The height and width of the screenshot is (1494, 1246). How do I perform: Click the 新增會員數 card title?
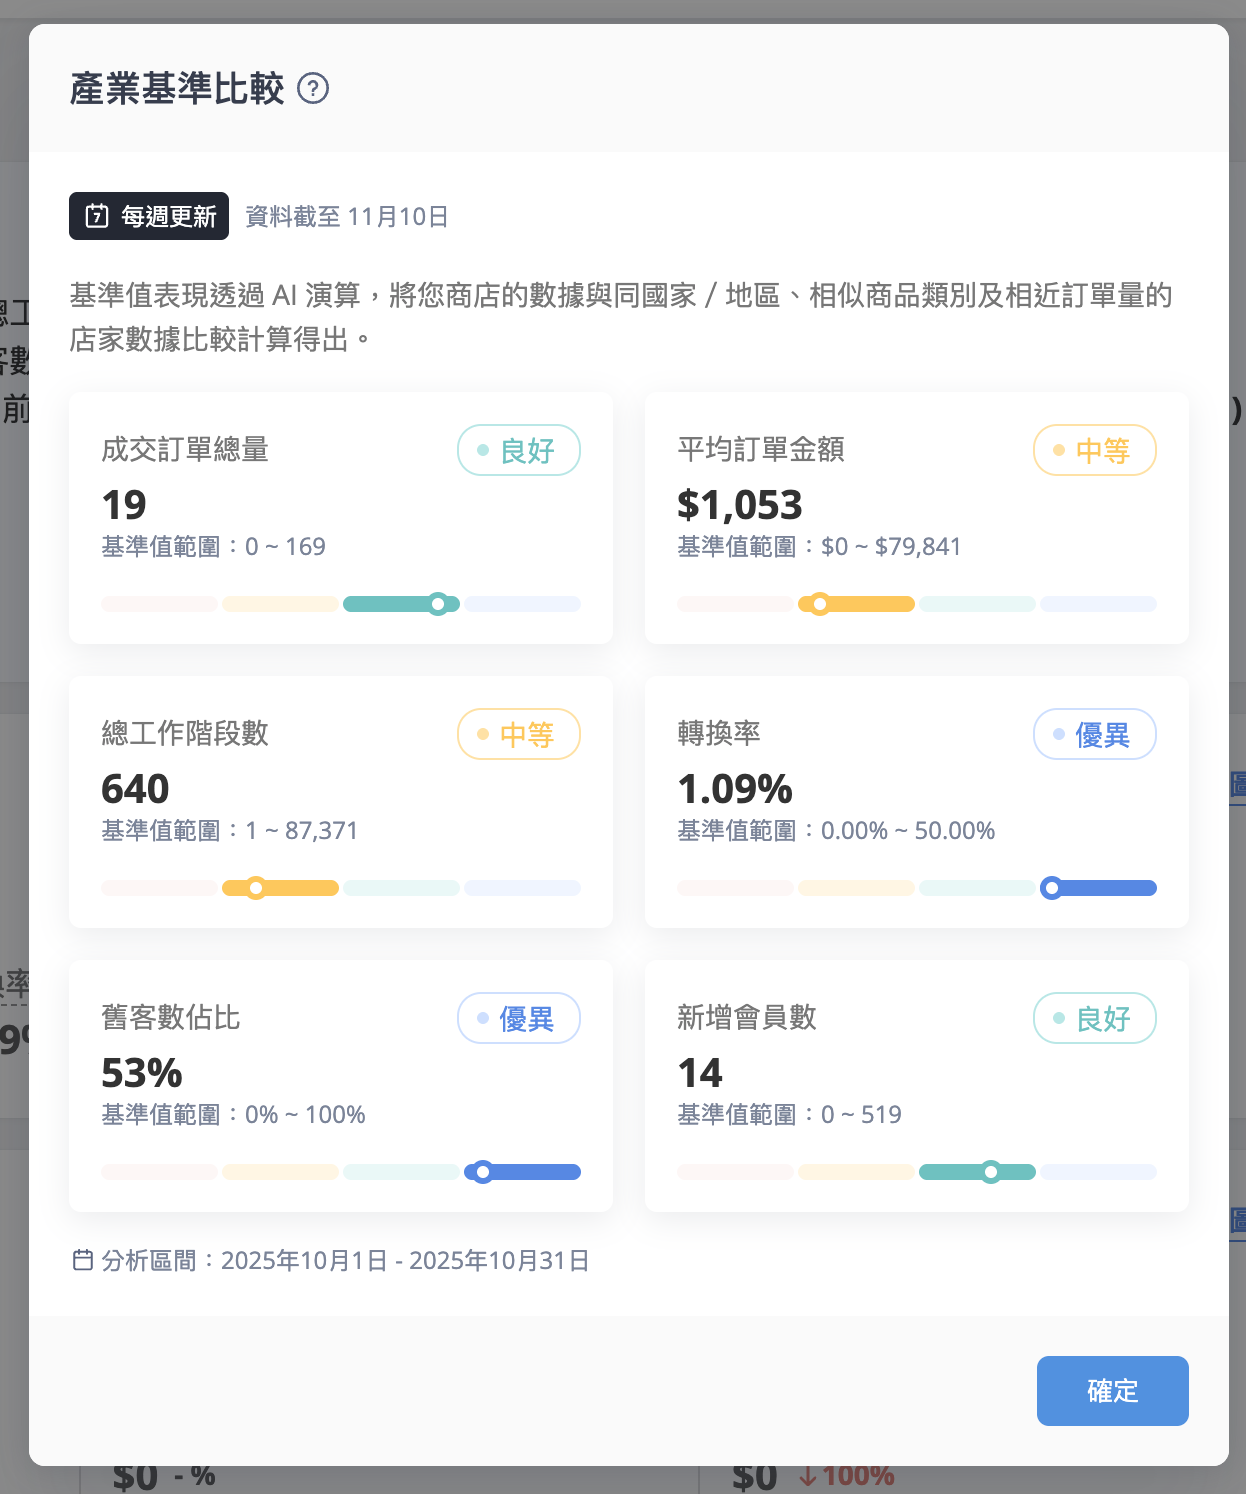(x=747, y=1018)
